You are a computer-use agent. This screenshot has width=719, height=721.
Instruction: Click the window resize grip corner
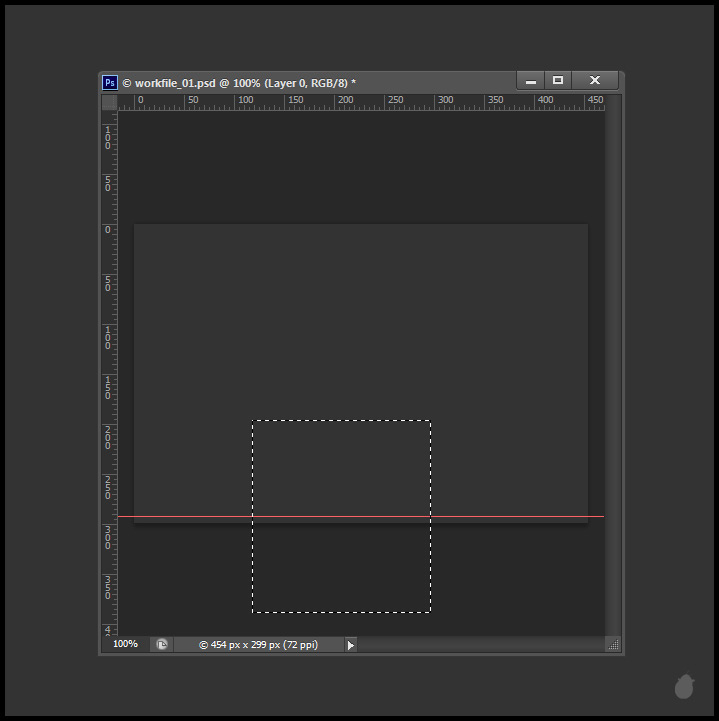(613, 644)
